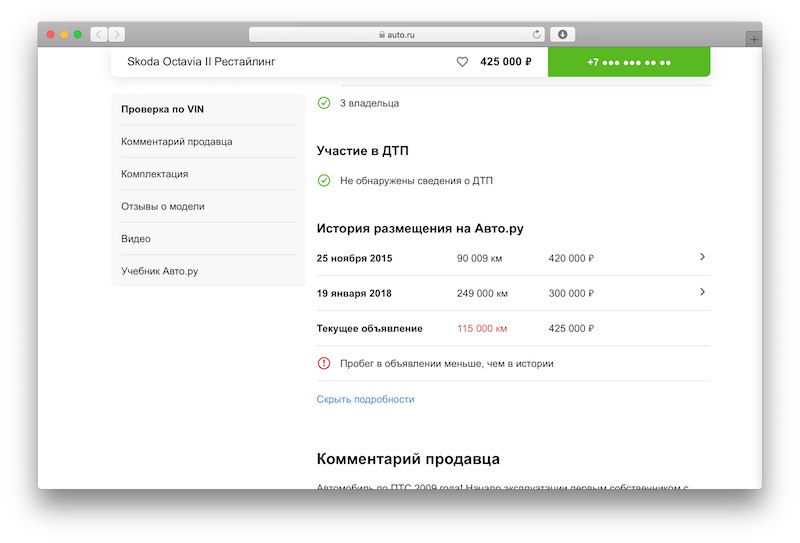
Task: Click the Пробег в объявлении меньше warning text
Action: click(x=447, y=363)
